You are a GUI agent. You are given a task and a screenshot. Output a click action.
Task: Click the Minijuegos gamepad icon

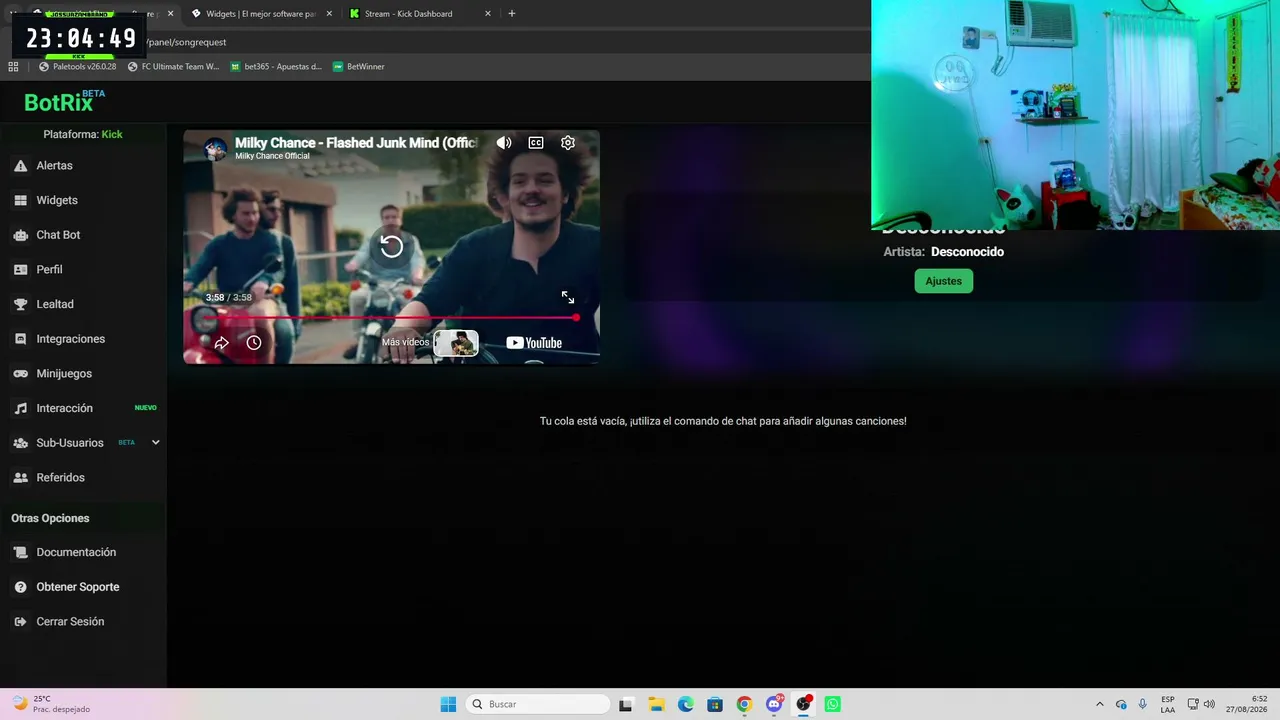point(20,374)
